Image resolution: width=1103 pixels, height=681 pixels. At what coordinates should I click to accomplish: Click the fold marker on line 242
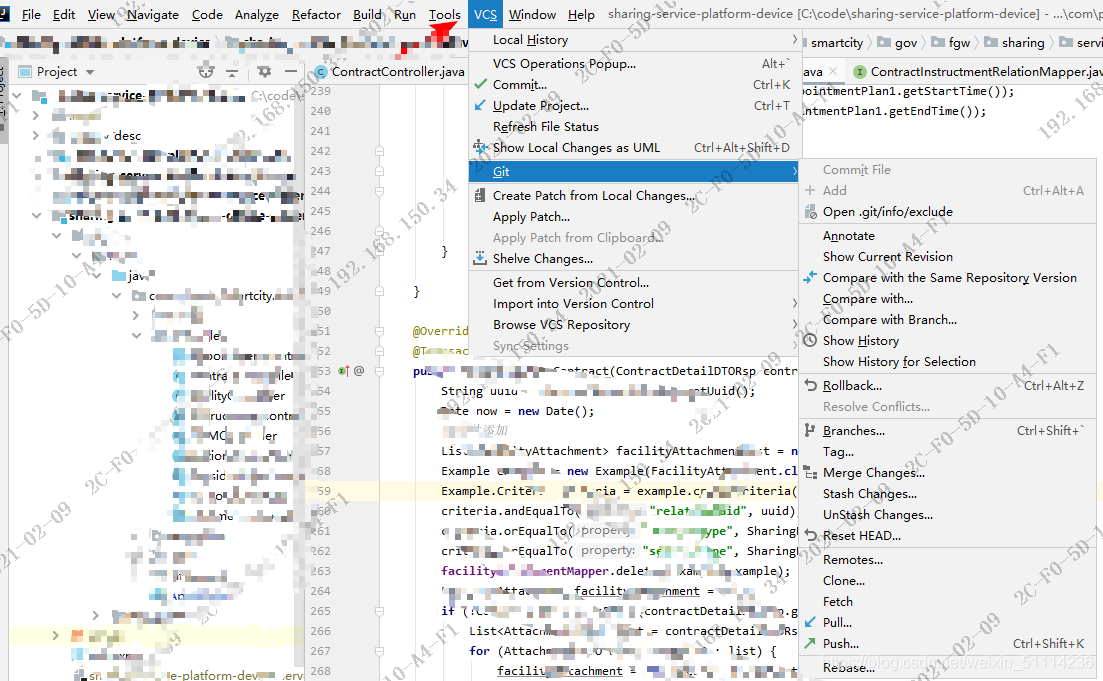coord(379,151)
